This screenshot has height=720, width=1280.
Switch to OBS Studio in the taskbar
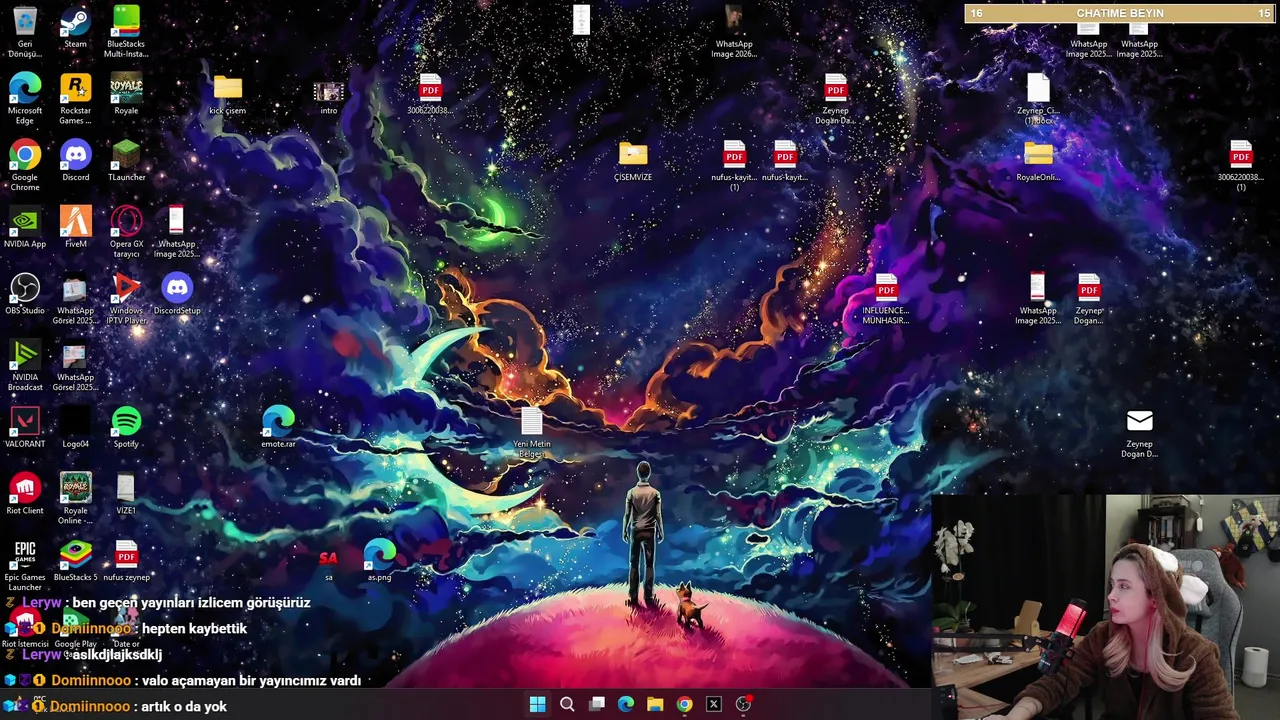tap(743, 704)
